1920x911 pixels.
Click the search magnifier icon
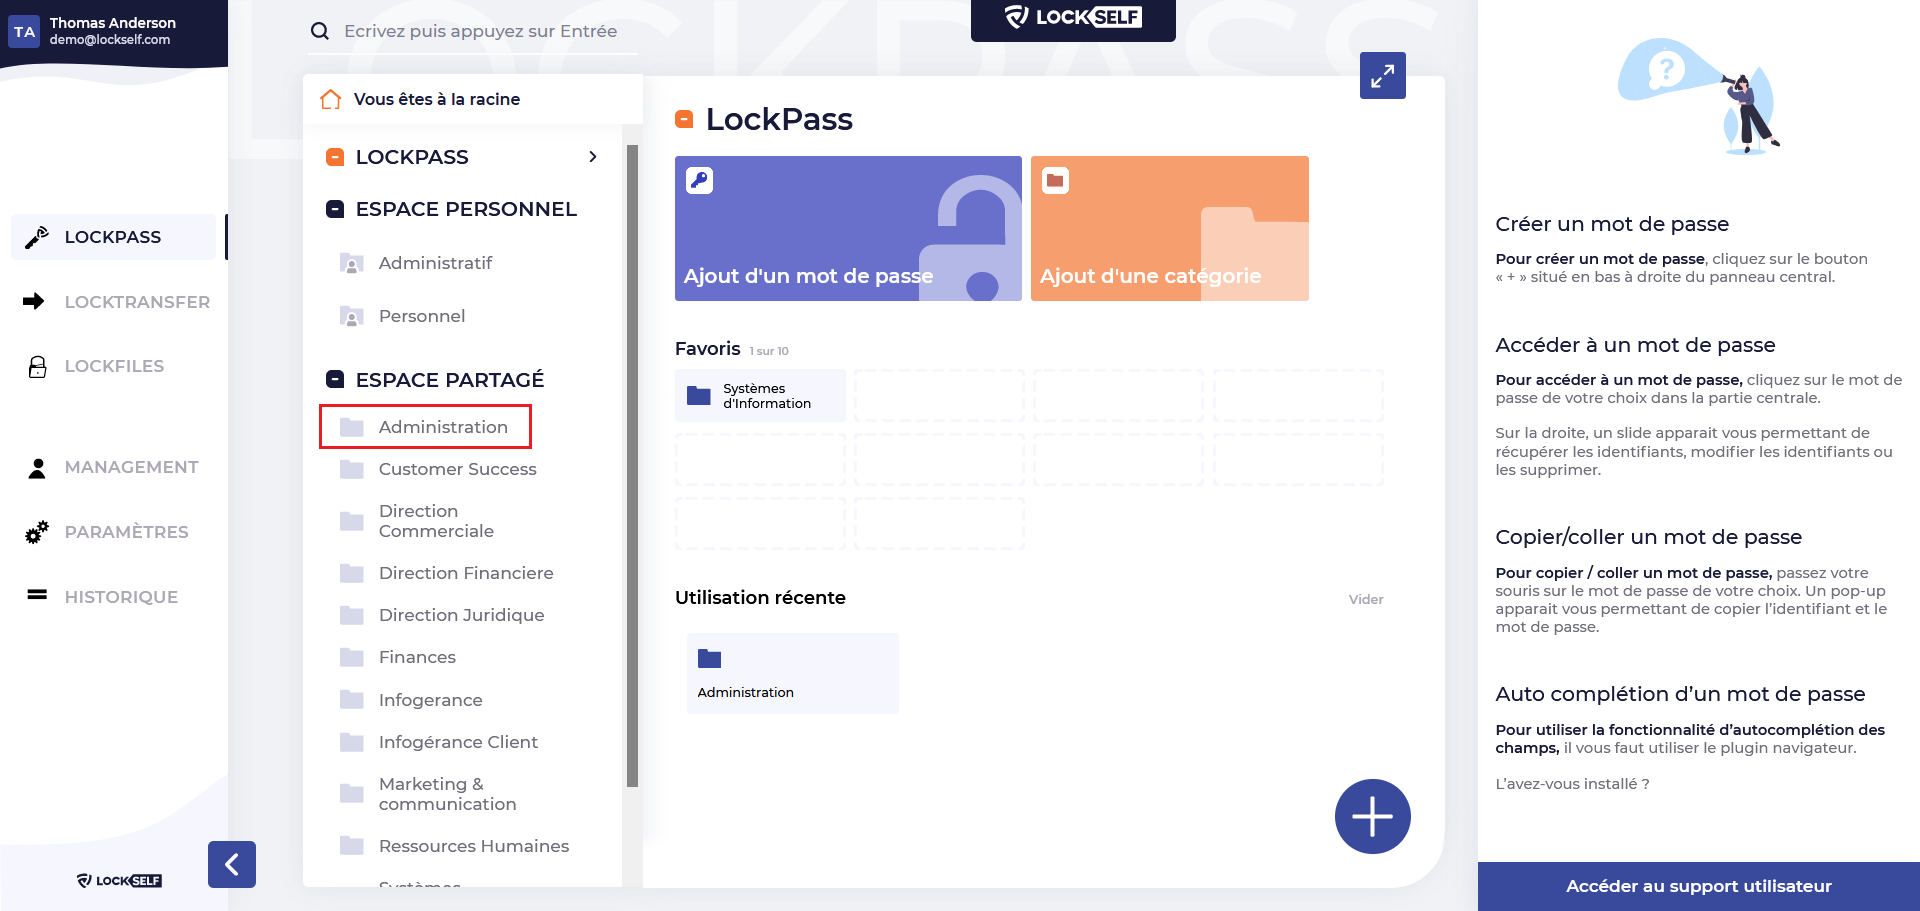click(320, 31)
